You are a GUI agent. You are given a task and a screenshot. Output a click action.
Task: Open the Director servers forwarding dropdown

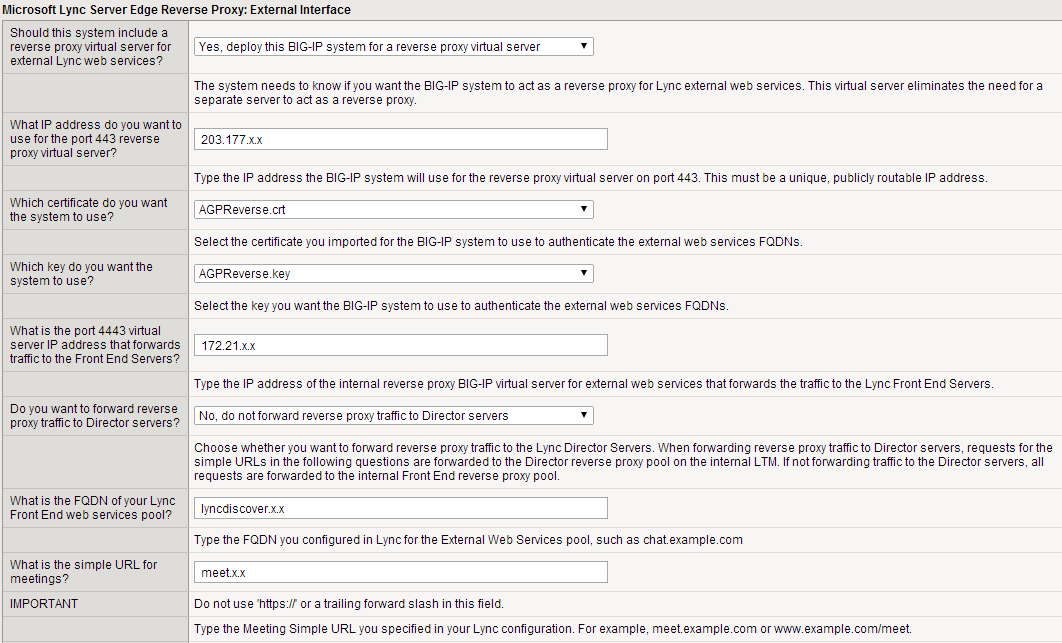[393, 416]
